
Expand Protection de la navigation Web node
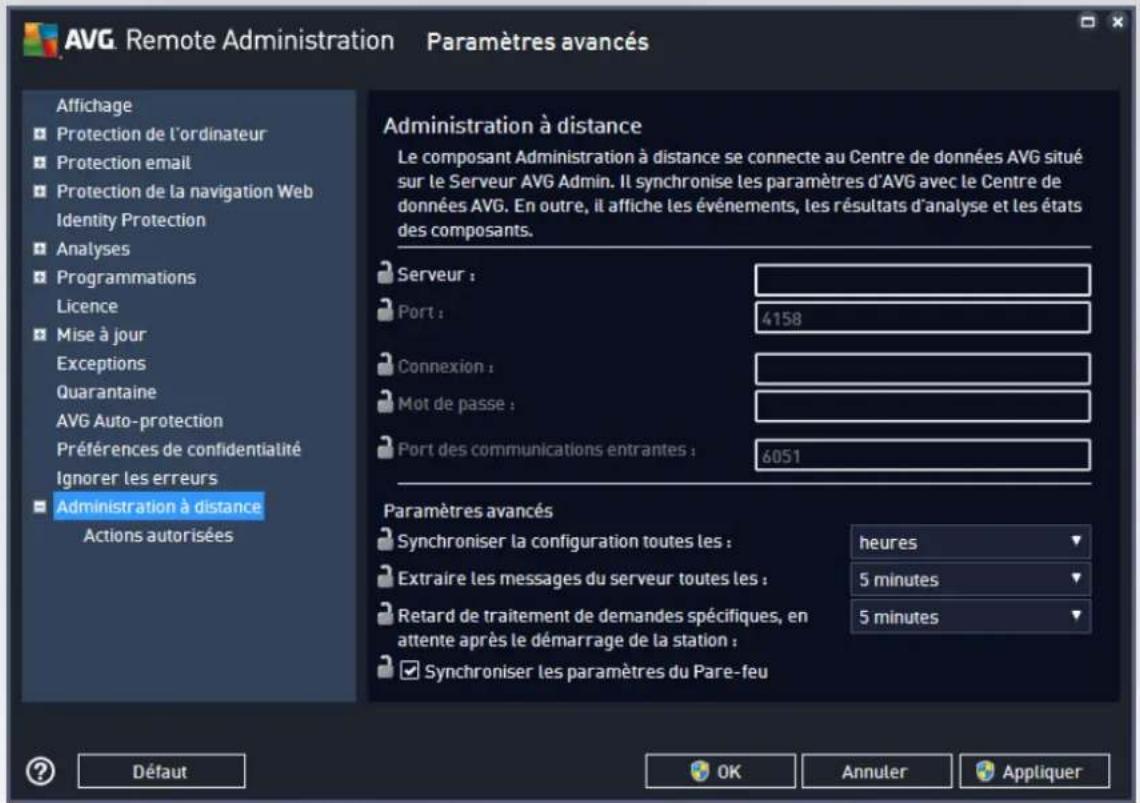pos(40,191)
